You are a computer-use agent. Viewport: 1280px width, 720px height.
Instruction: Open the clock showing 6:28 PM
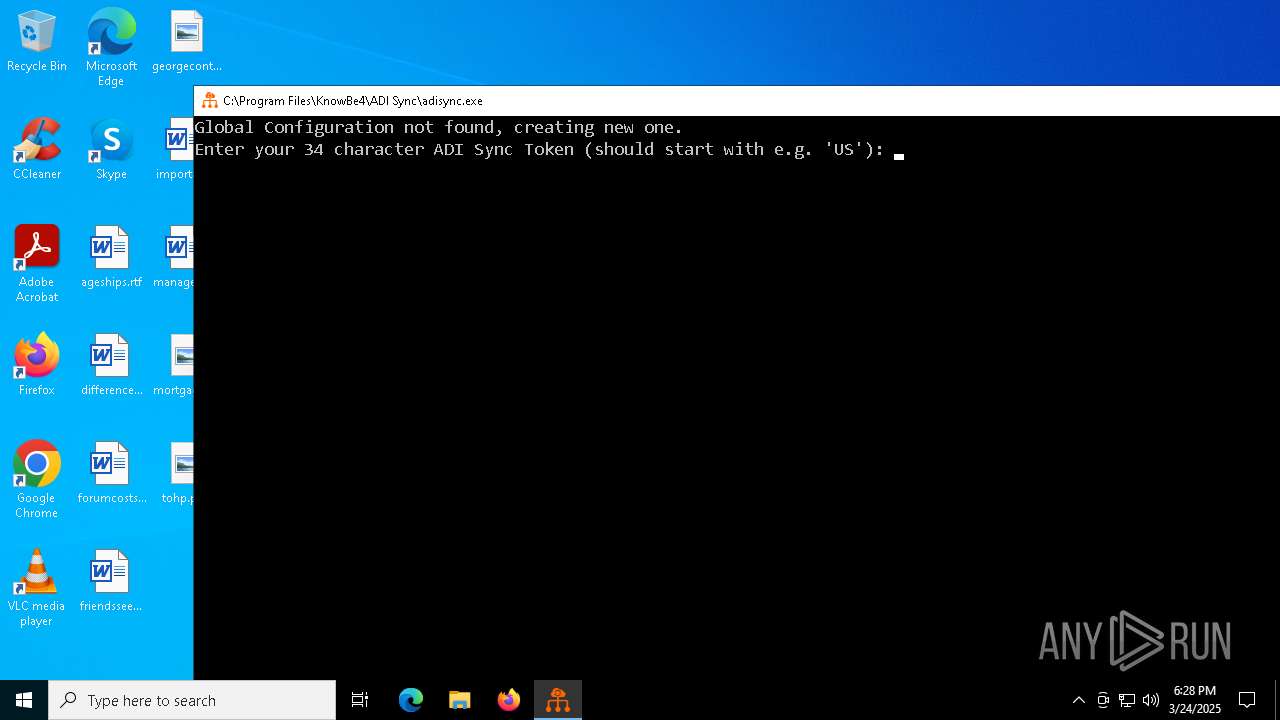(1195, 700)
